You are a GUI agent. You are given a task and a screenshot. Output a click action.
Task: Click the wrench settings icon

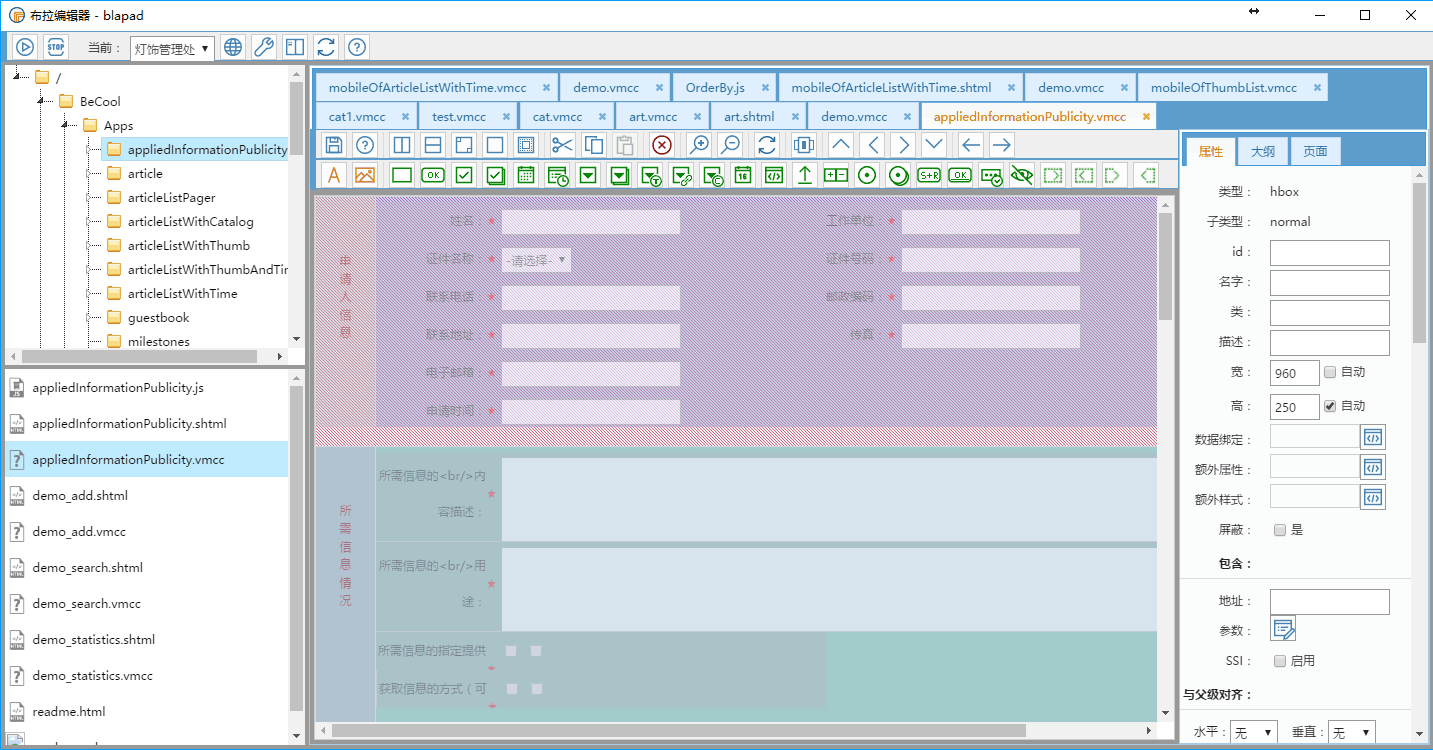coord(263,47)
